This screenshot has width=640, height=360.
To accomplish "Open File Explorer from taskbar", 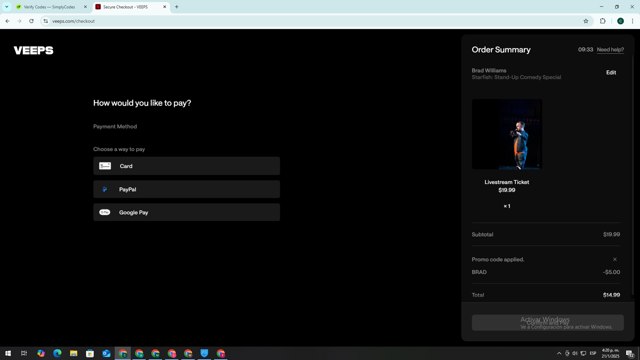I will (73, 353).
